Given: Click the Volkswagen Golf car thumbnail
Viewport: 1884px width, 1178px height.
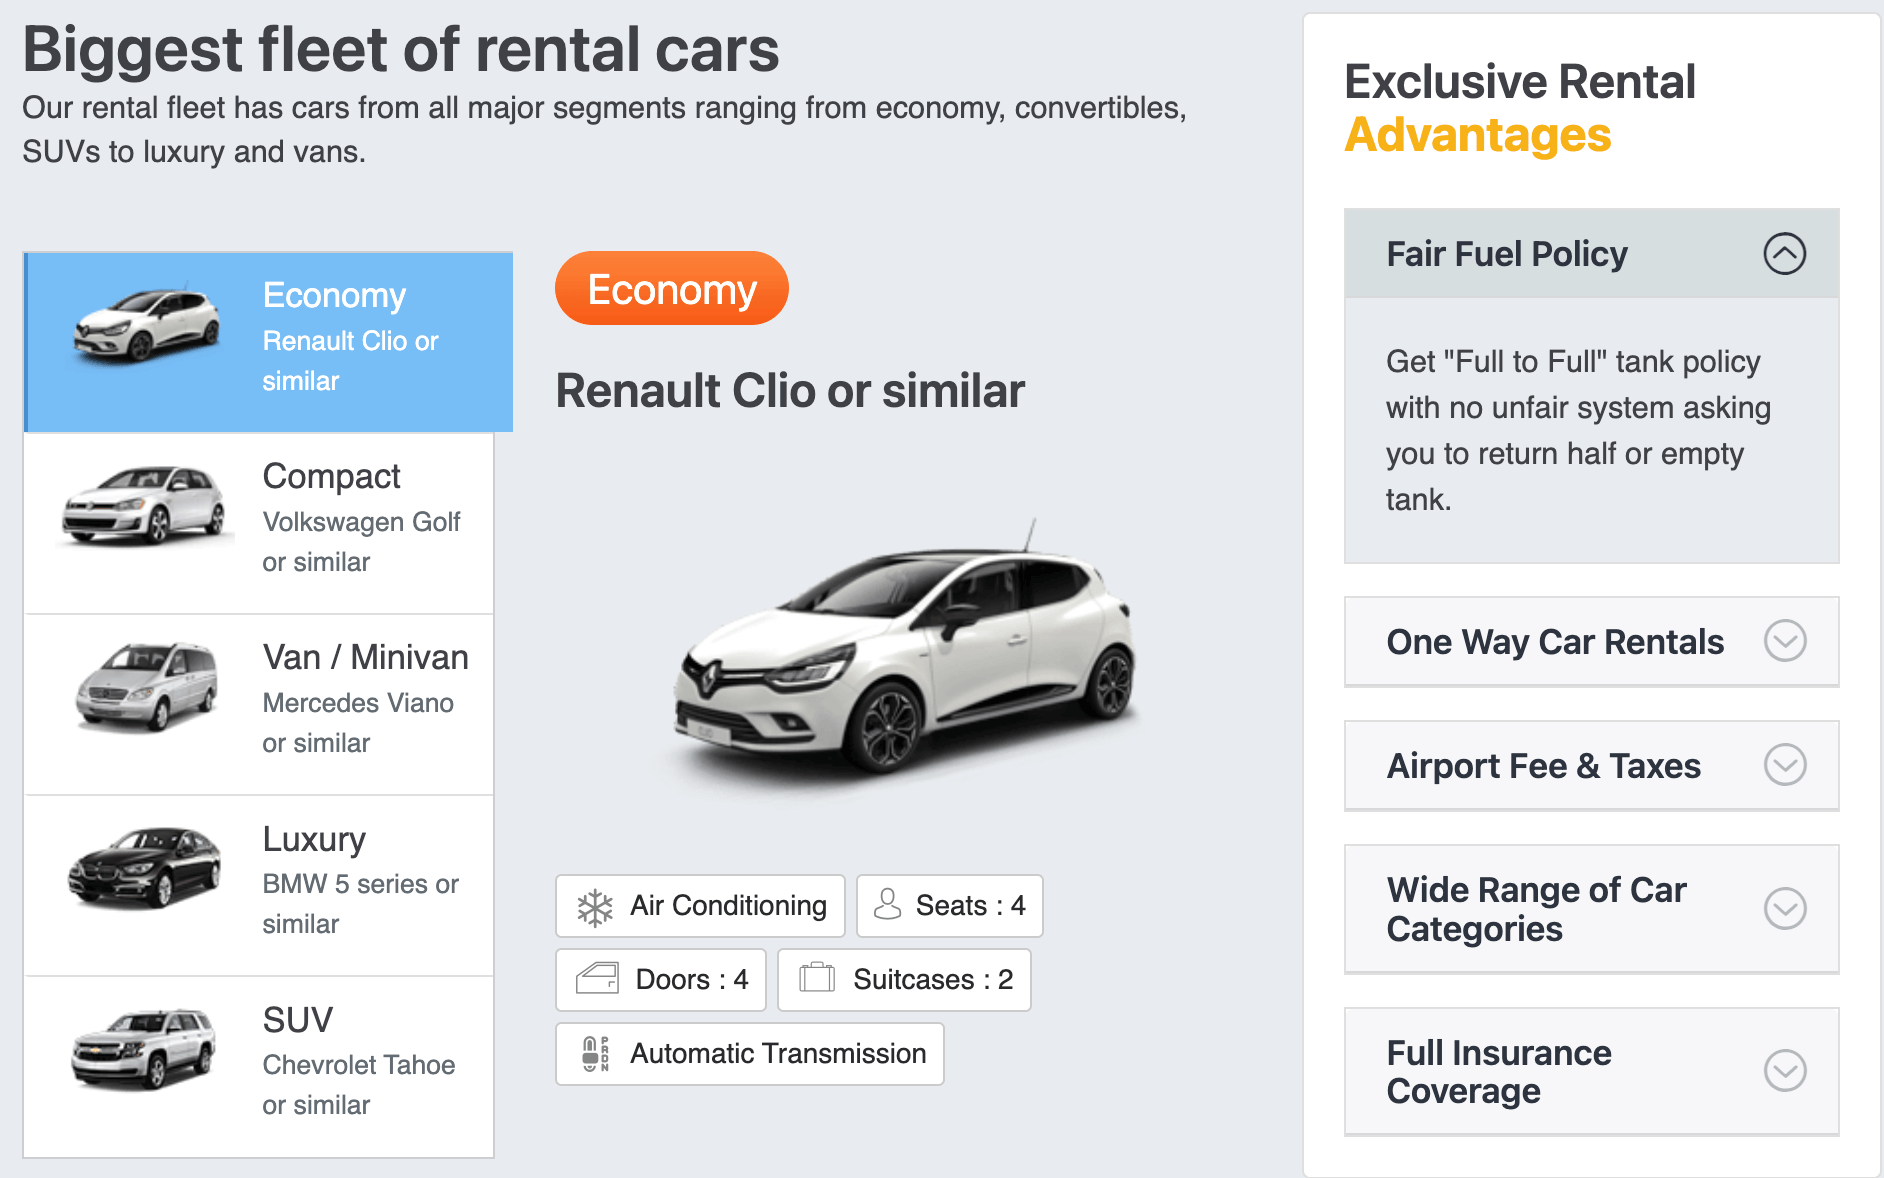Looking at the screenshot, I should pyautogui.click(x=145, y=505).
